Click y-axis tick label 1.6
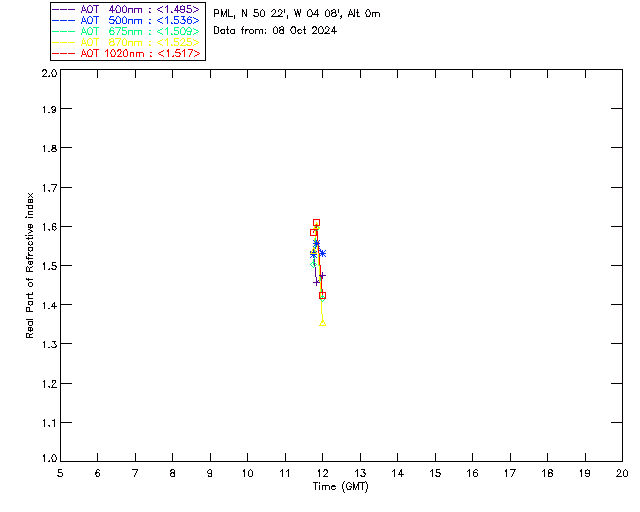640x512 pixels. (x=49, y=227)
